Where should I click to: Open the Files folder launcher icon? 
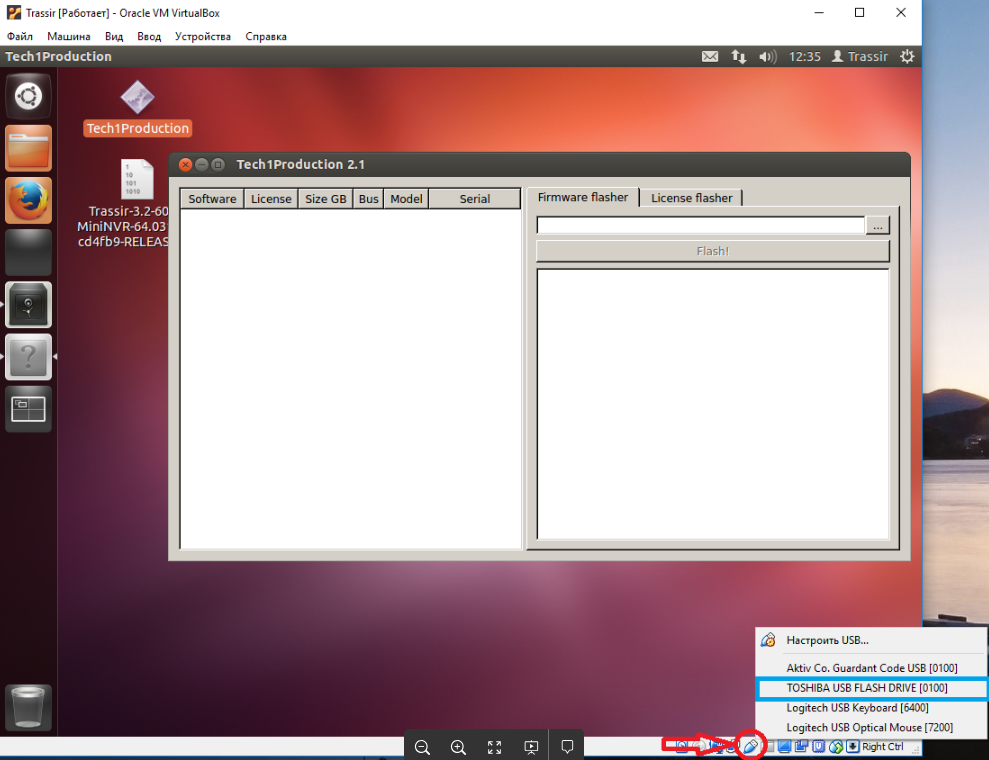pos(28,149)
